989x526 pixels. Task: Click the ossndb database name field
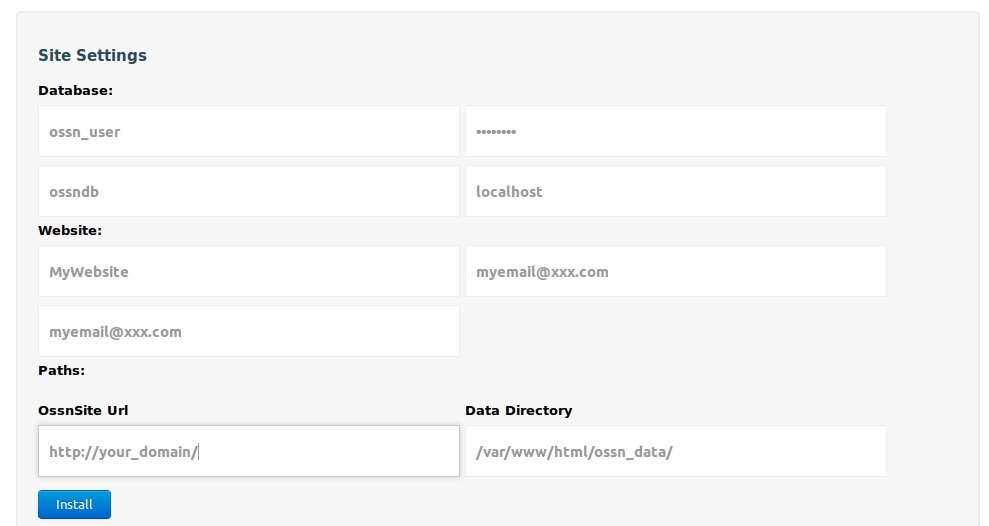[x=249, y=191]
